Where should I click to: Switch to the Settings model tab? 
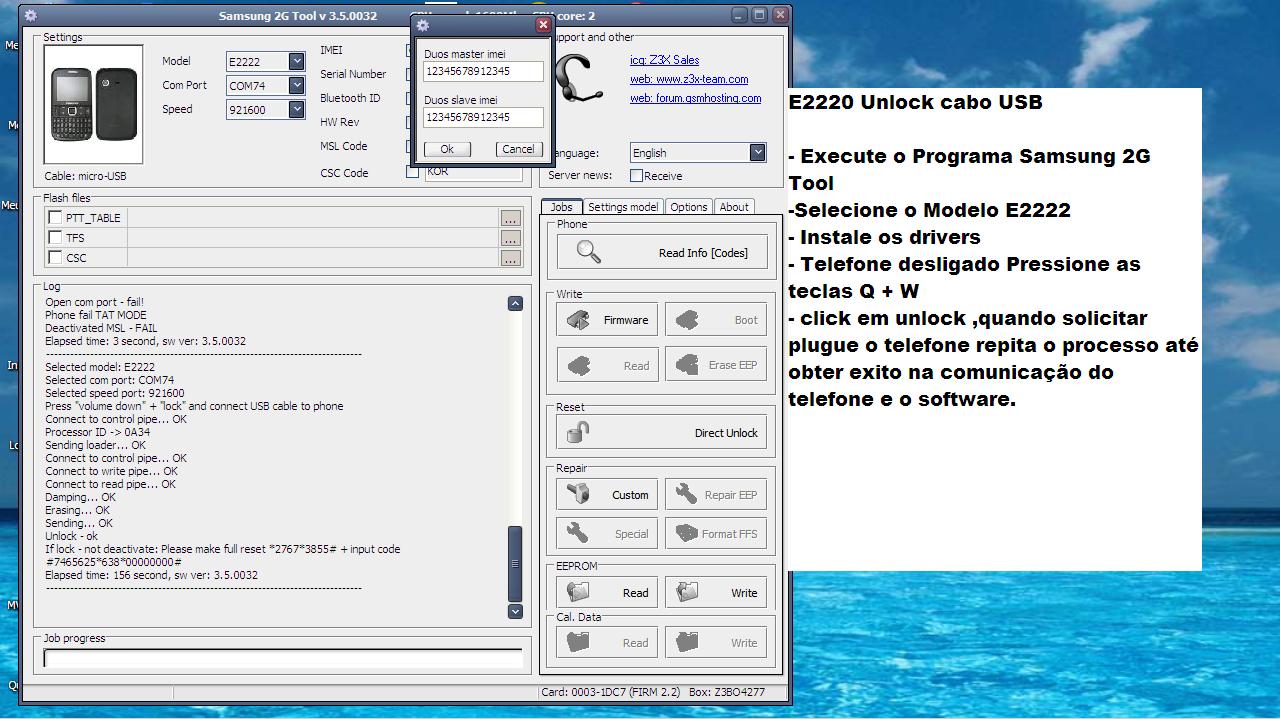[622, 207]
